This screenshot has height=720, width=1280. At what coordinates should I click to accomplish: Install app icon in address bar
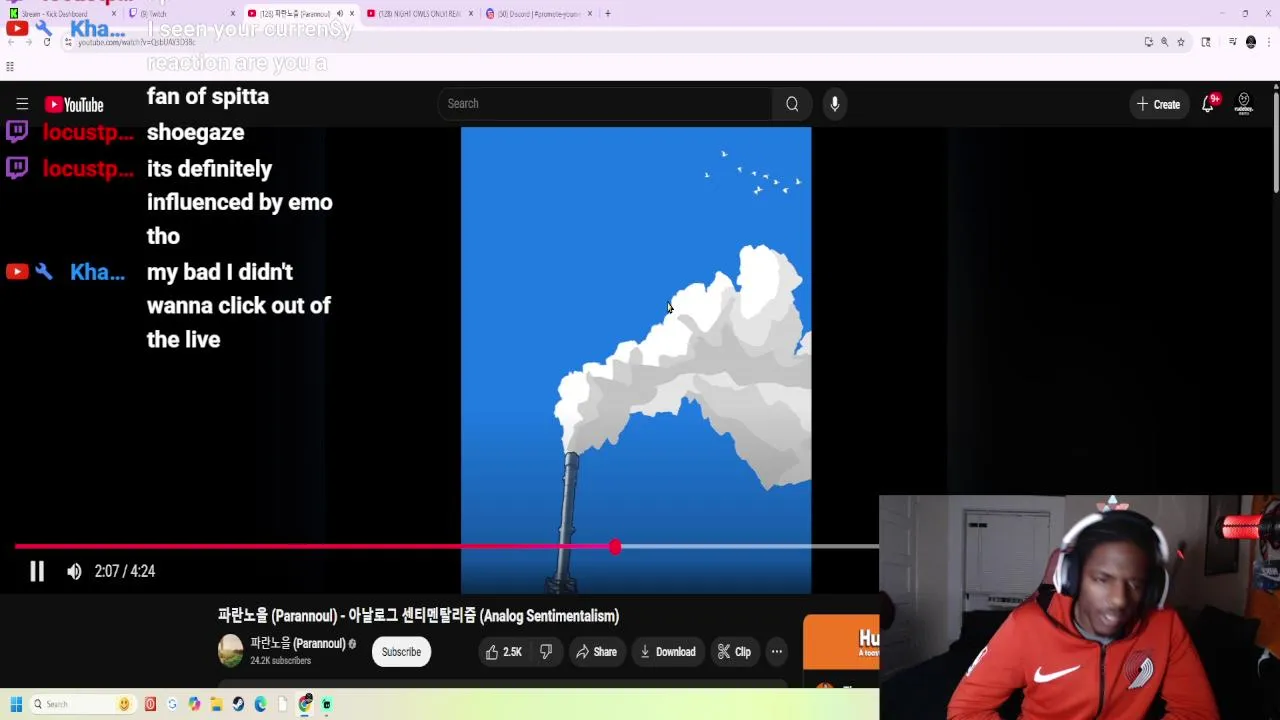click(1148, 42)
